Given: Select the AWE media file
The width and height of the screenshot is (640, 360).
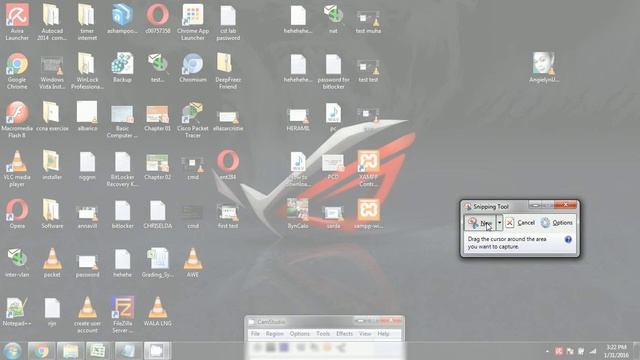Looking at the screenshot, I should click(193, 262).
